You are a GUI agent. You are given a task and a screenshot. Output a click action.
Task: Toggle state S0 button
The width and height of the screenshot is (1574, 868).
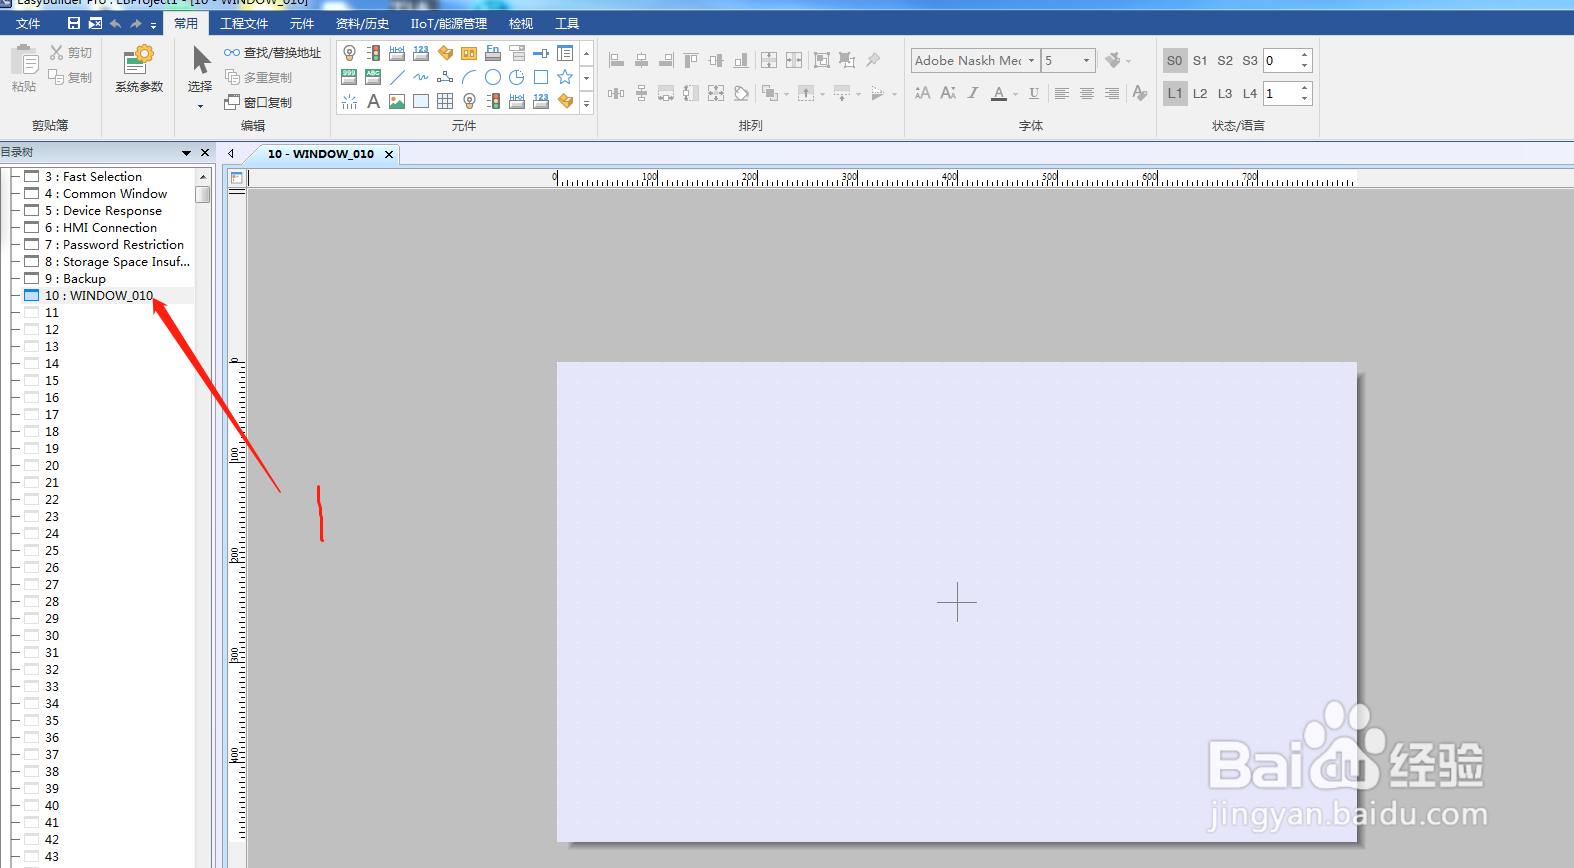1175,61
